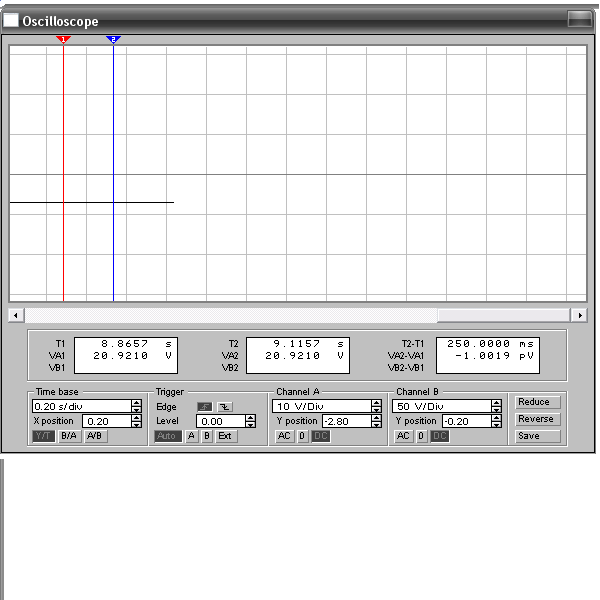The height and width of the screenshot is (600, 600).
Task: Click the horizontal scrollbar thumb
Action: 504,315
